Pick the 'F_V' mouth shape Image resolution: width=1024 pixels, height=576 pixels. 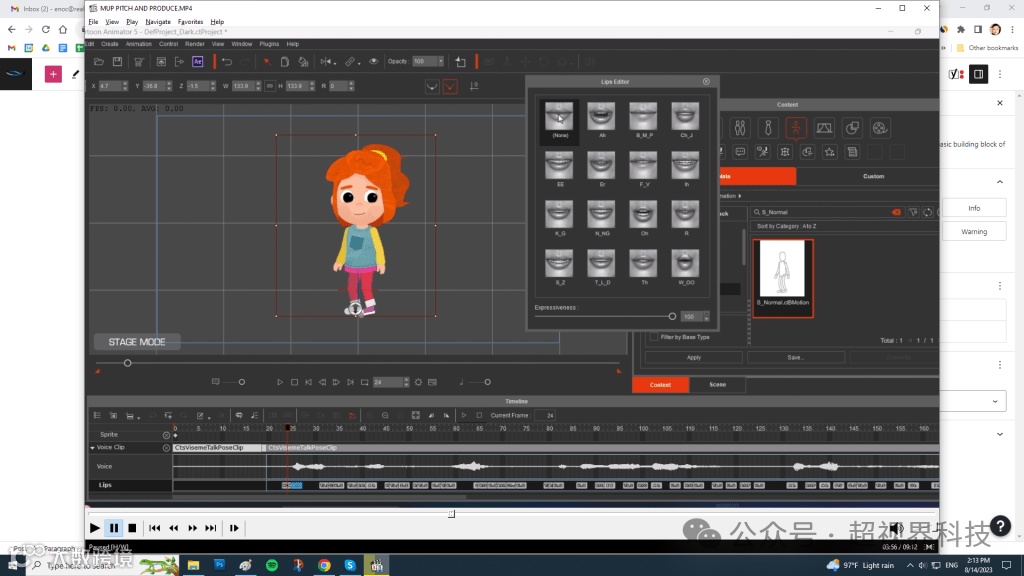[643, 167]
